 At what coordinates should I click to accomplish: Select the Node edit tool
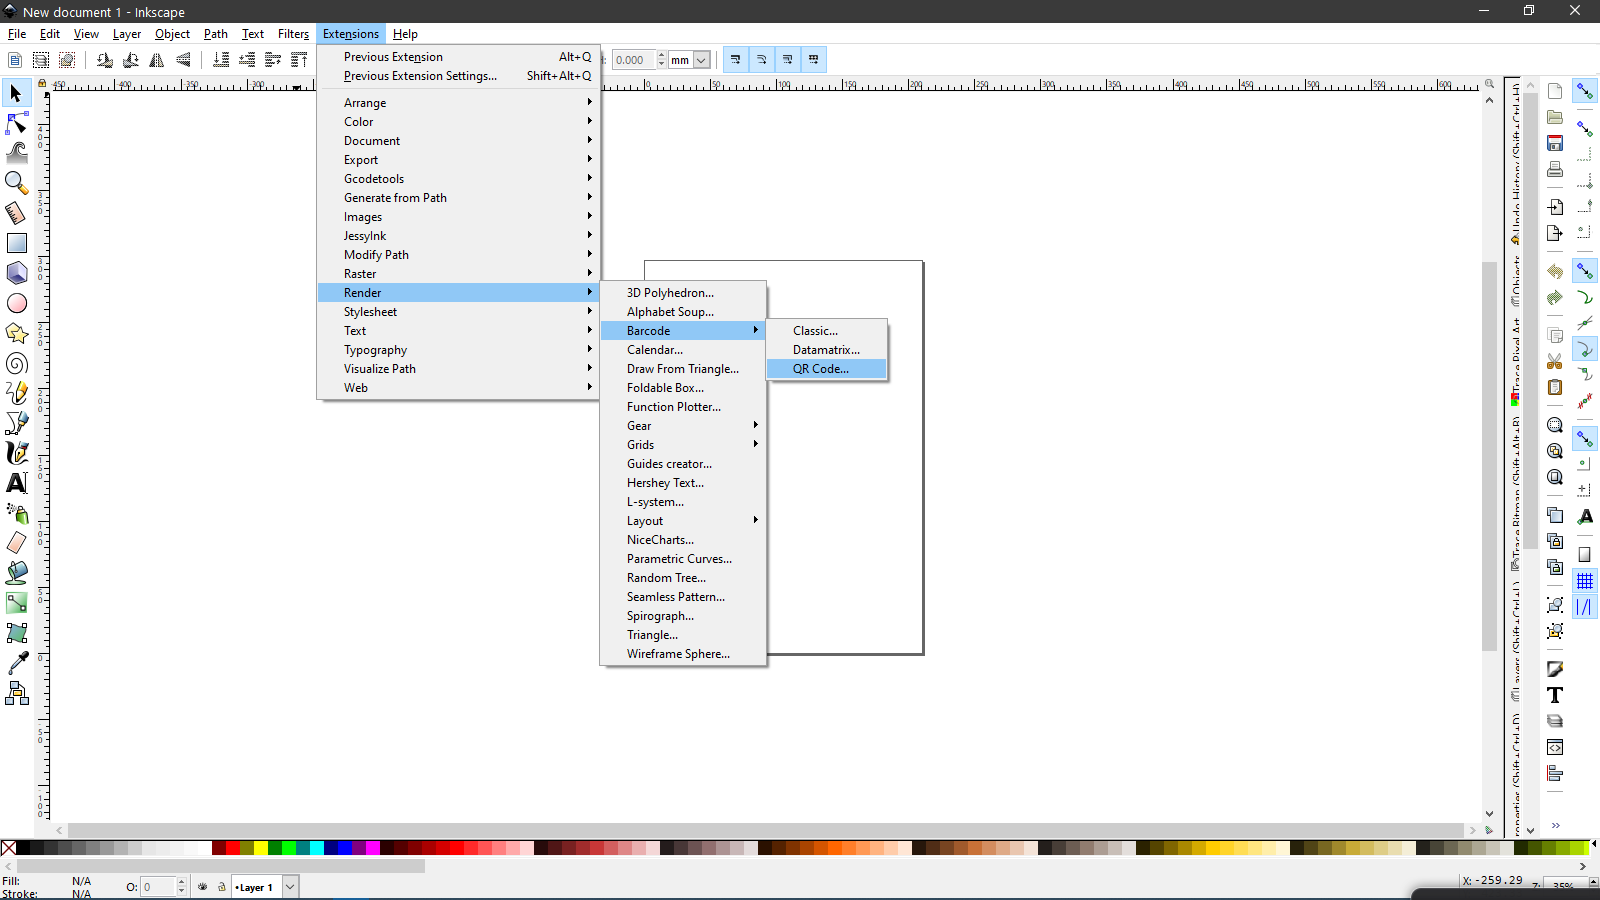16,123
